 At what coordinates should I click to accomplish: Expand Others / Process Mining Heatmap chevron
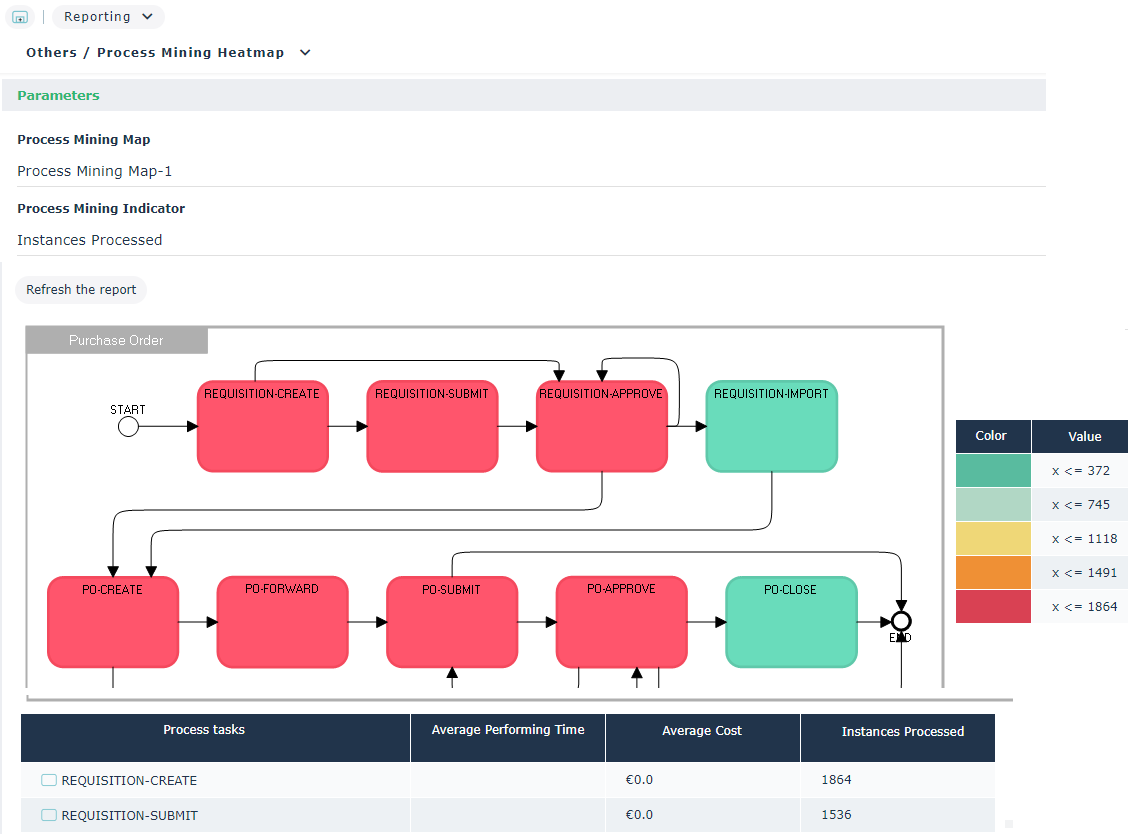305,53
